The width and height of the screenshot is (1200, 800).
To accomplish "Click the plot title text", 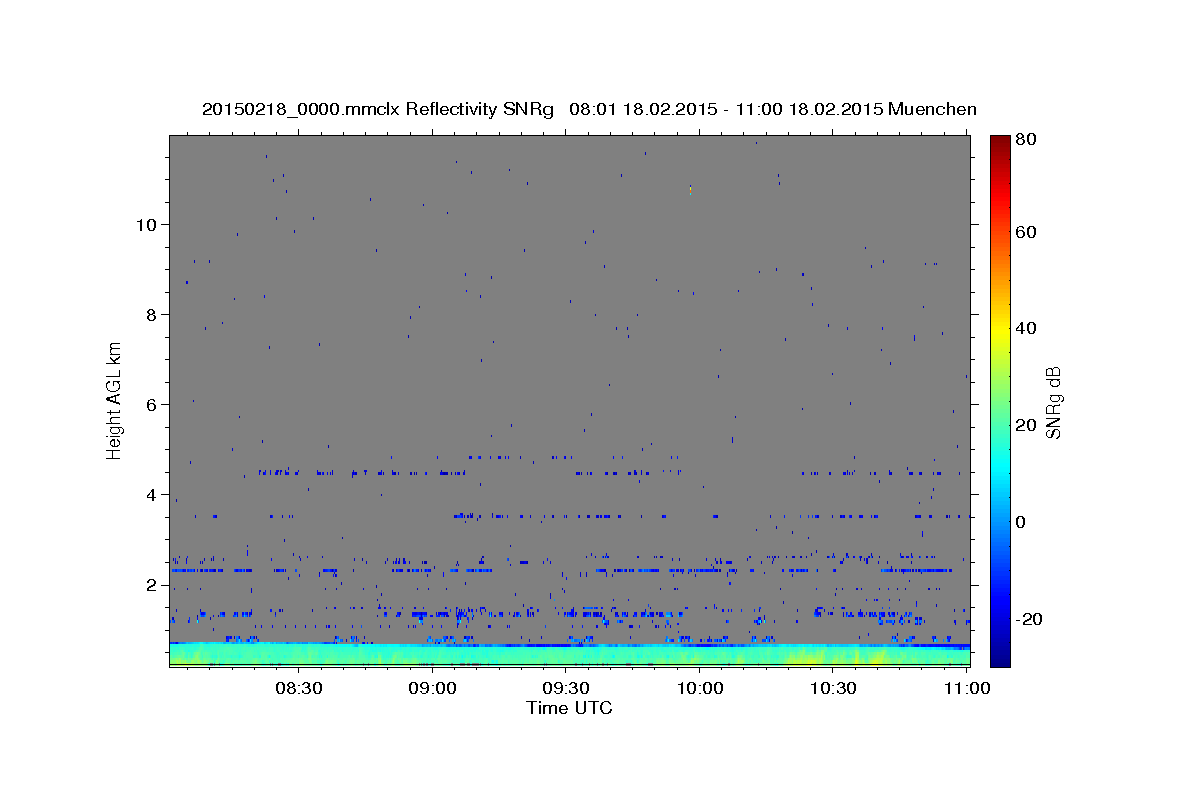I will 589,109.
